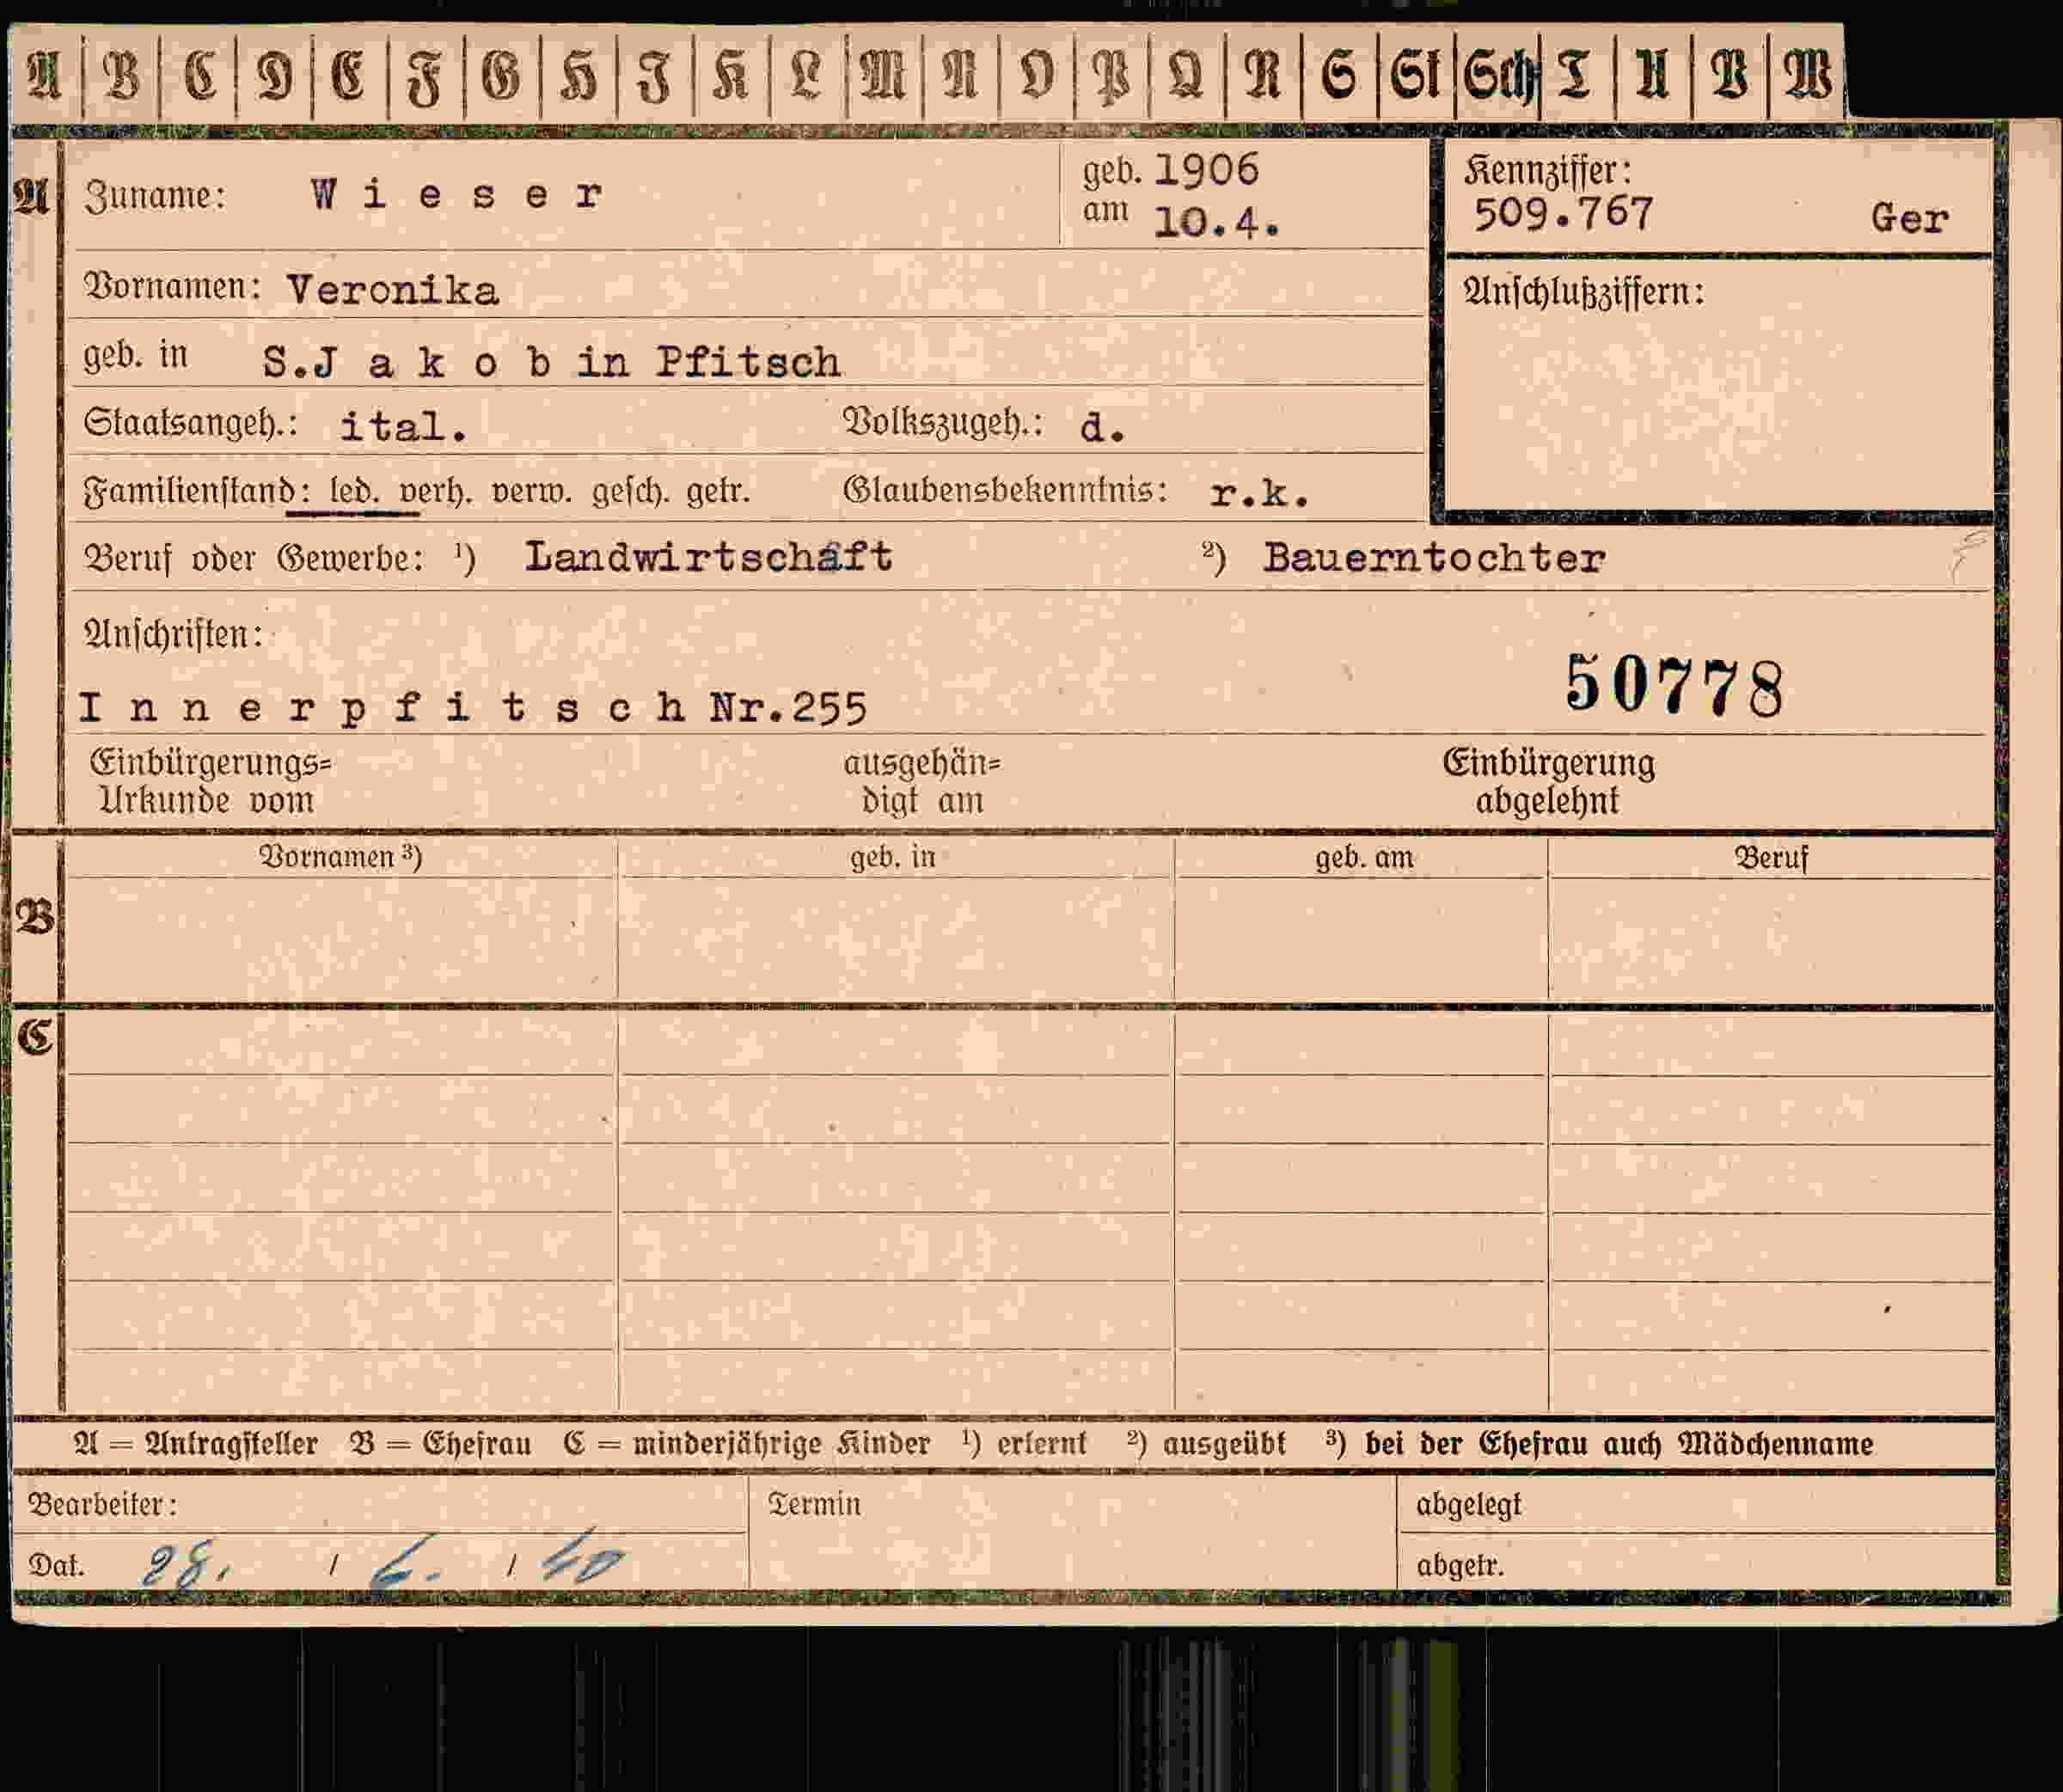Screen dimensions: 2063x1792
Task: Click the Mädchenname footnote text
Action: tap(1599, 1444)
